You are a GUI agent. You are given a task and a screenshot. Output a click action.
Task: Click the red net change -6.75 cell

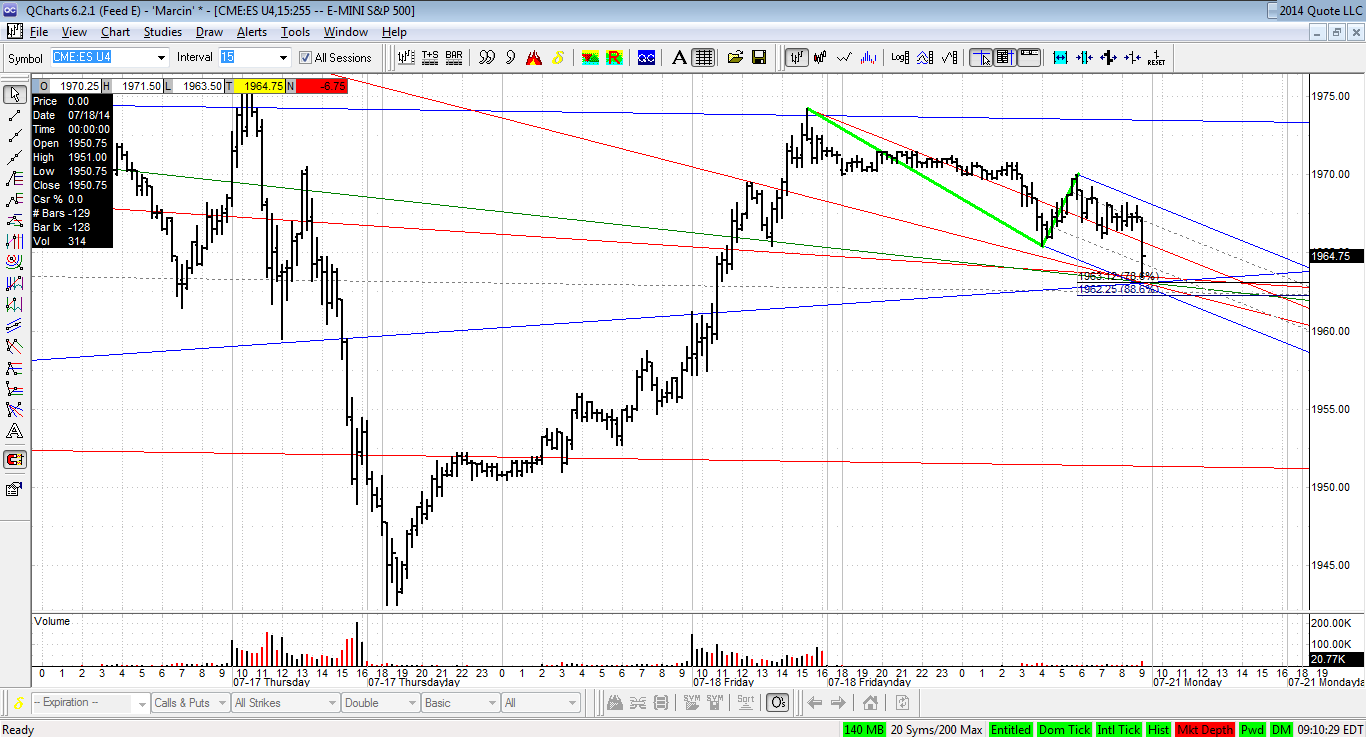pos(322,86)
